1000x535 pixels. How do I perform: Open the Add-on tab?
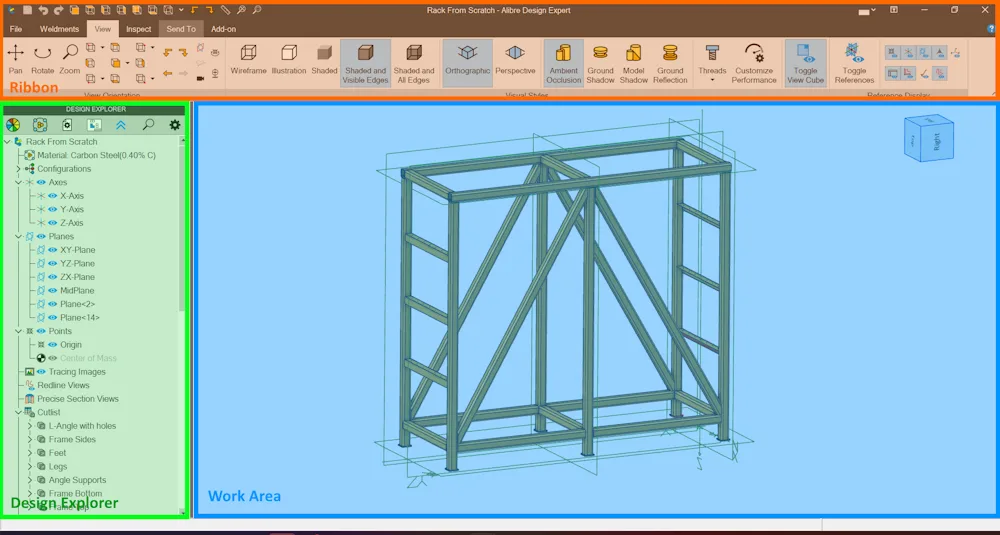(x=223, y=29)
